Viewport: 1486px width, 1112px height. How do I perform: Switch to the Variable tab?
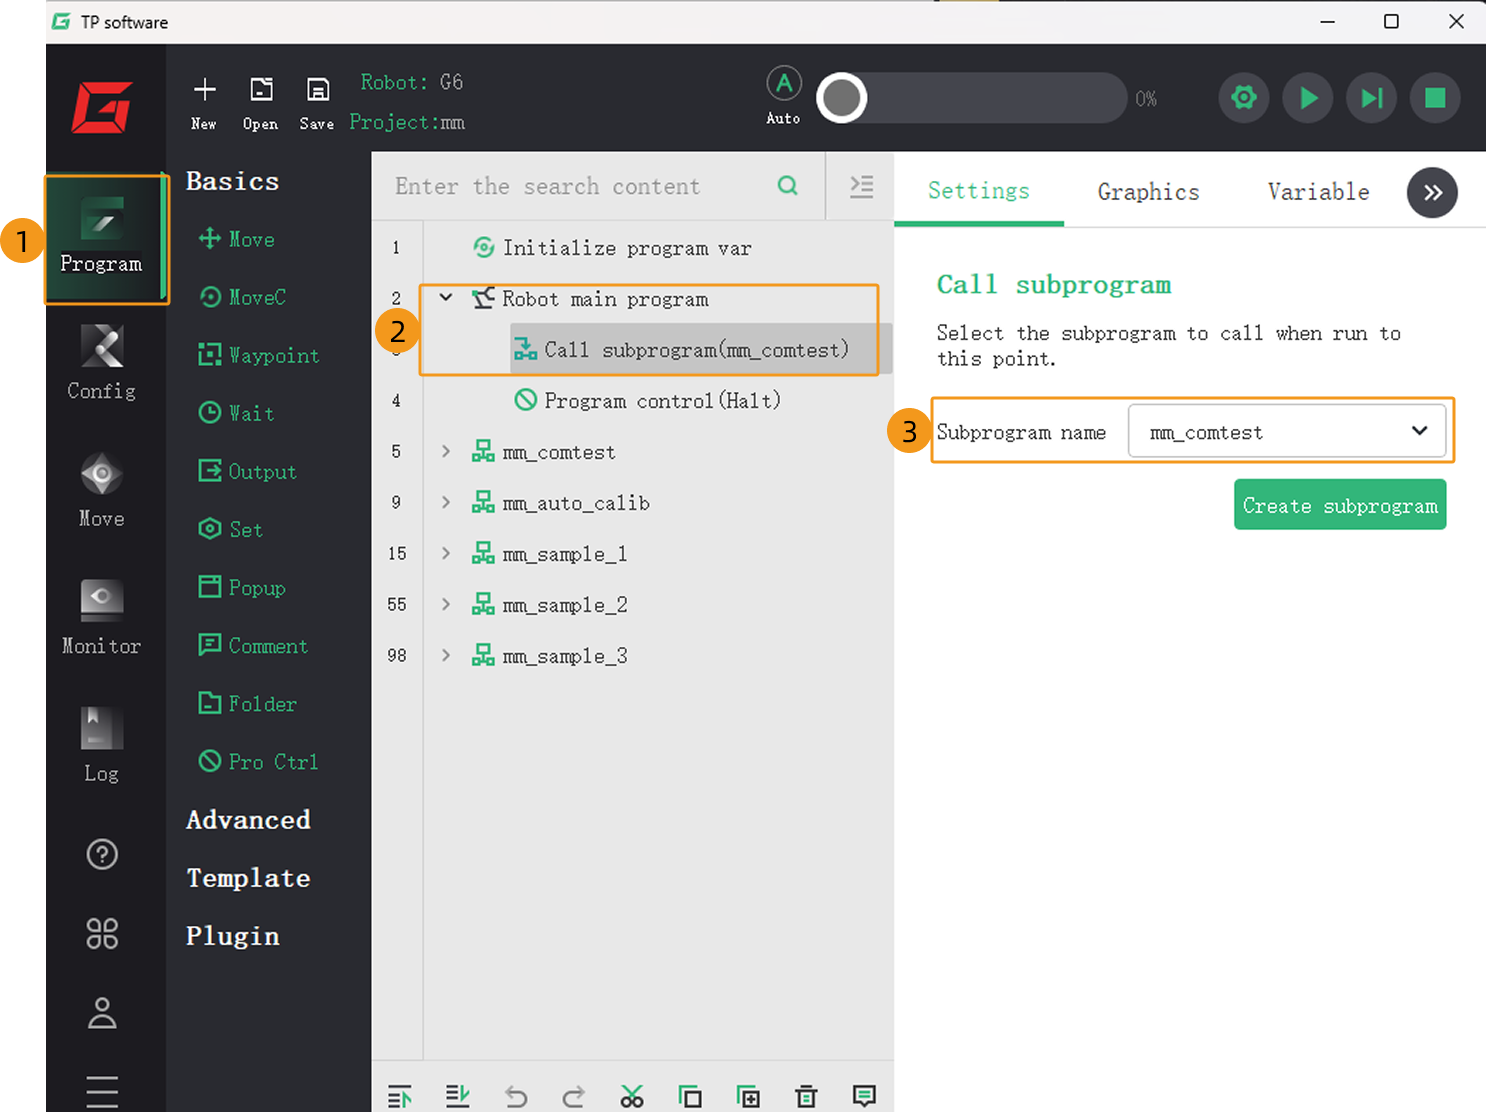point(1318,192)
